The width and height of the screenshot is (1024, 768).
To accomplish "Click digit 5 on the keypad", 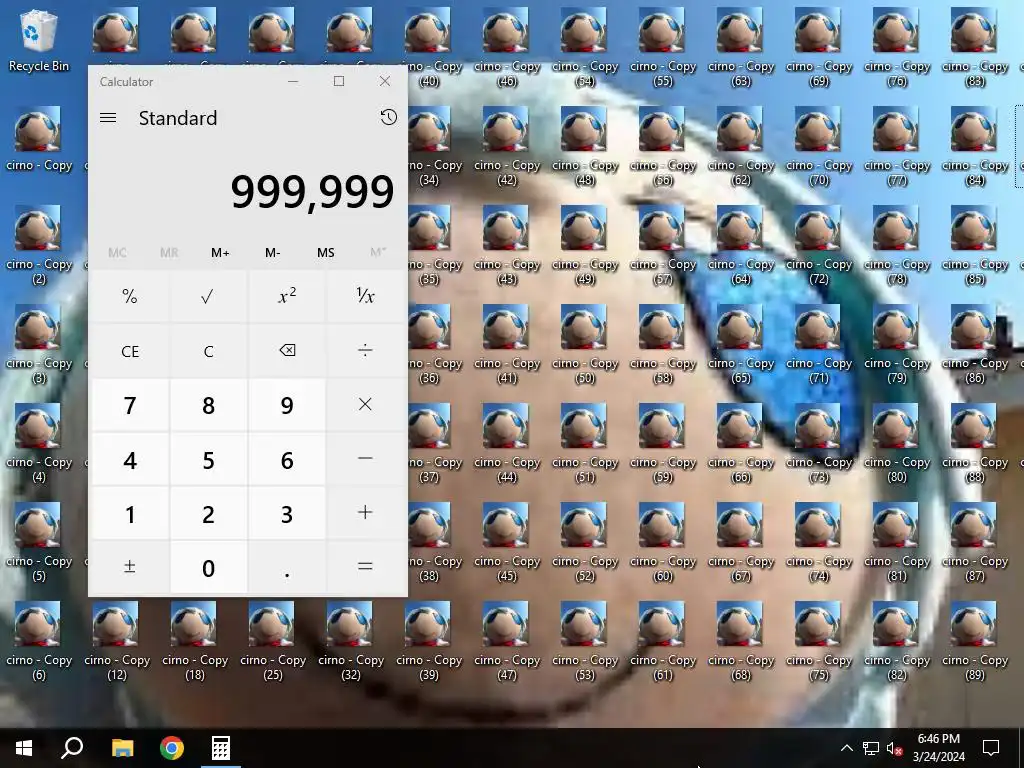I will tap(208, 460).
